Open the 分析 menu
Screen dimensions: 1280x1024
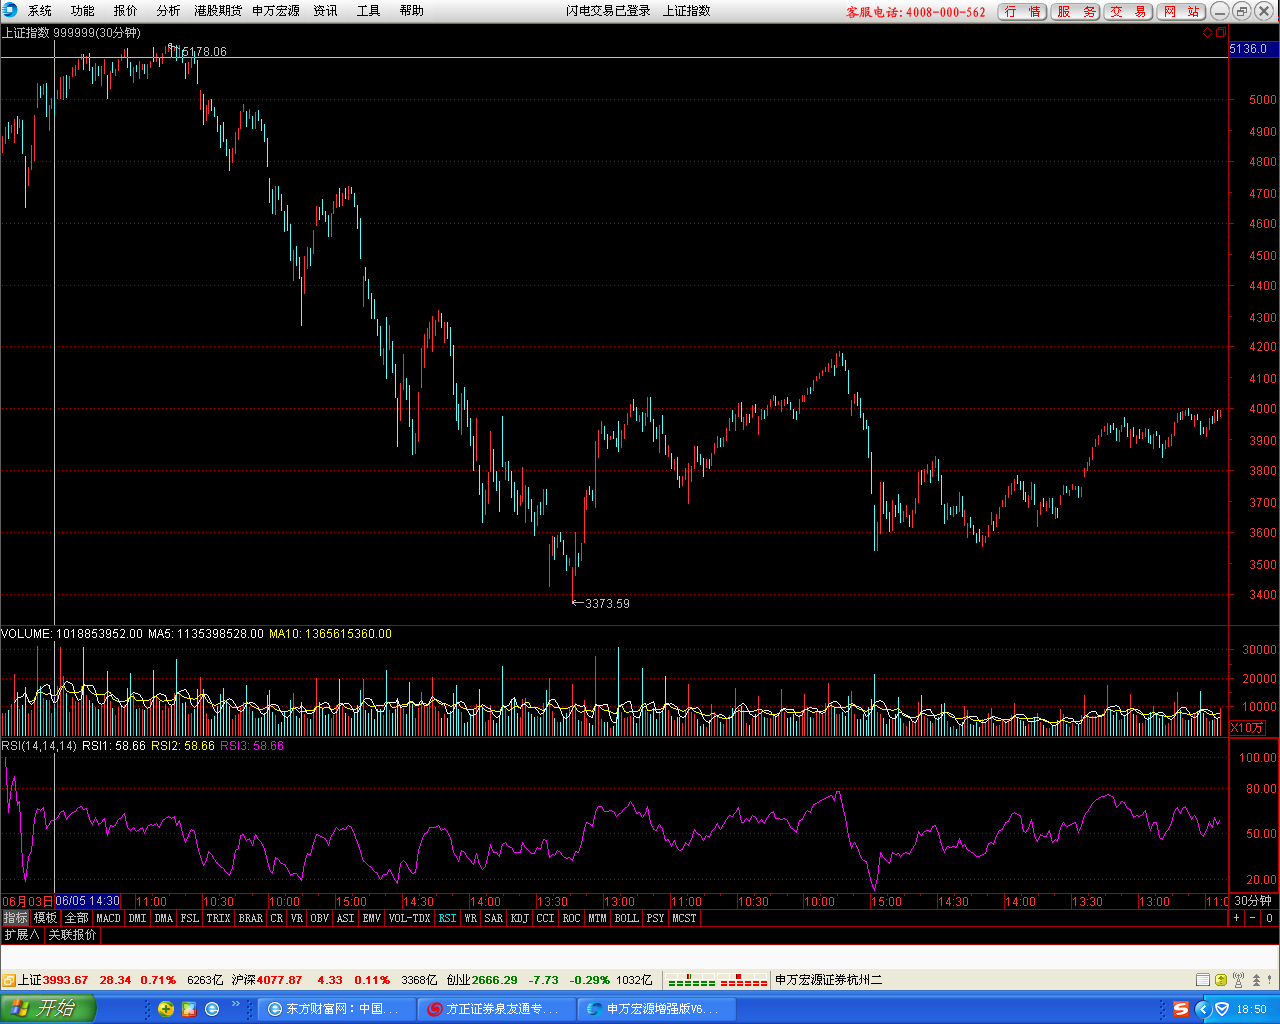tap(169, 11)
